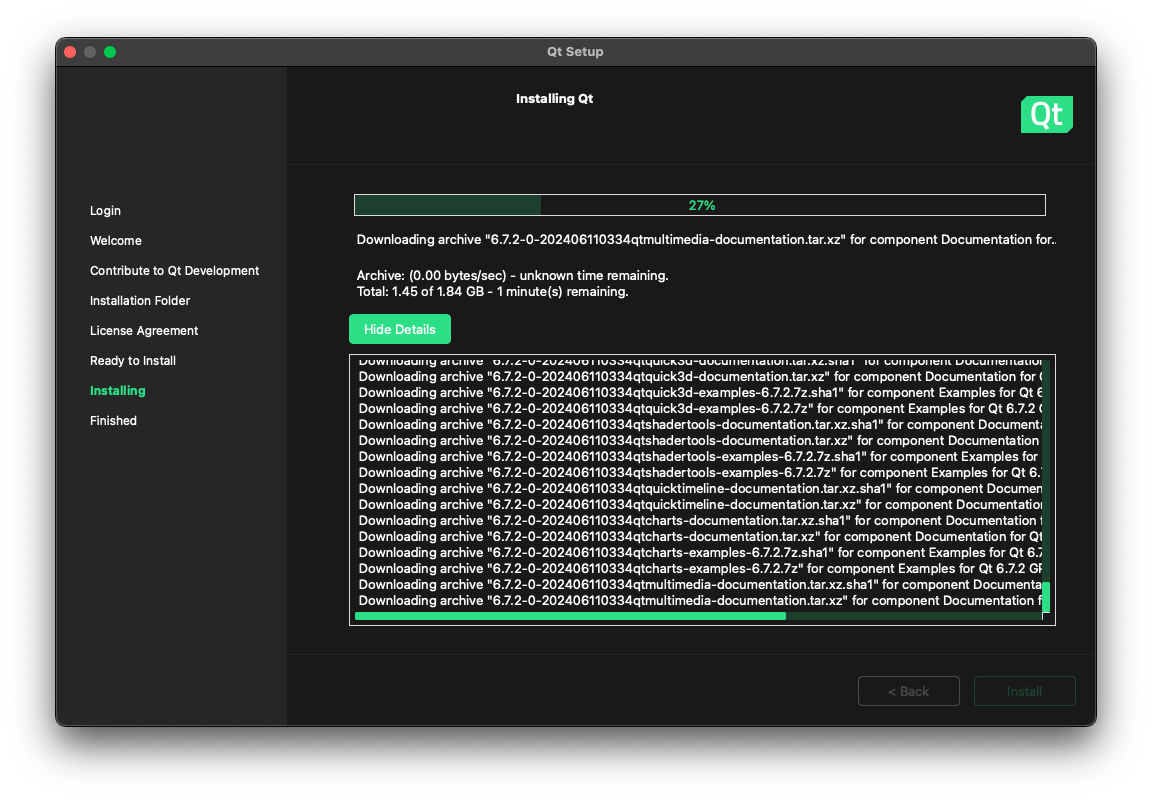Select the Welcome step in sidebar
This screenshot has width=1152, height=800.
click(116, 241)
